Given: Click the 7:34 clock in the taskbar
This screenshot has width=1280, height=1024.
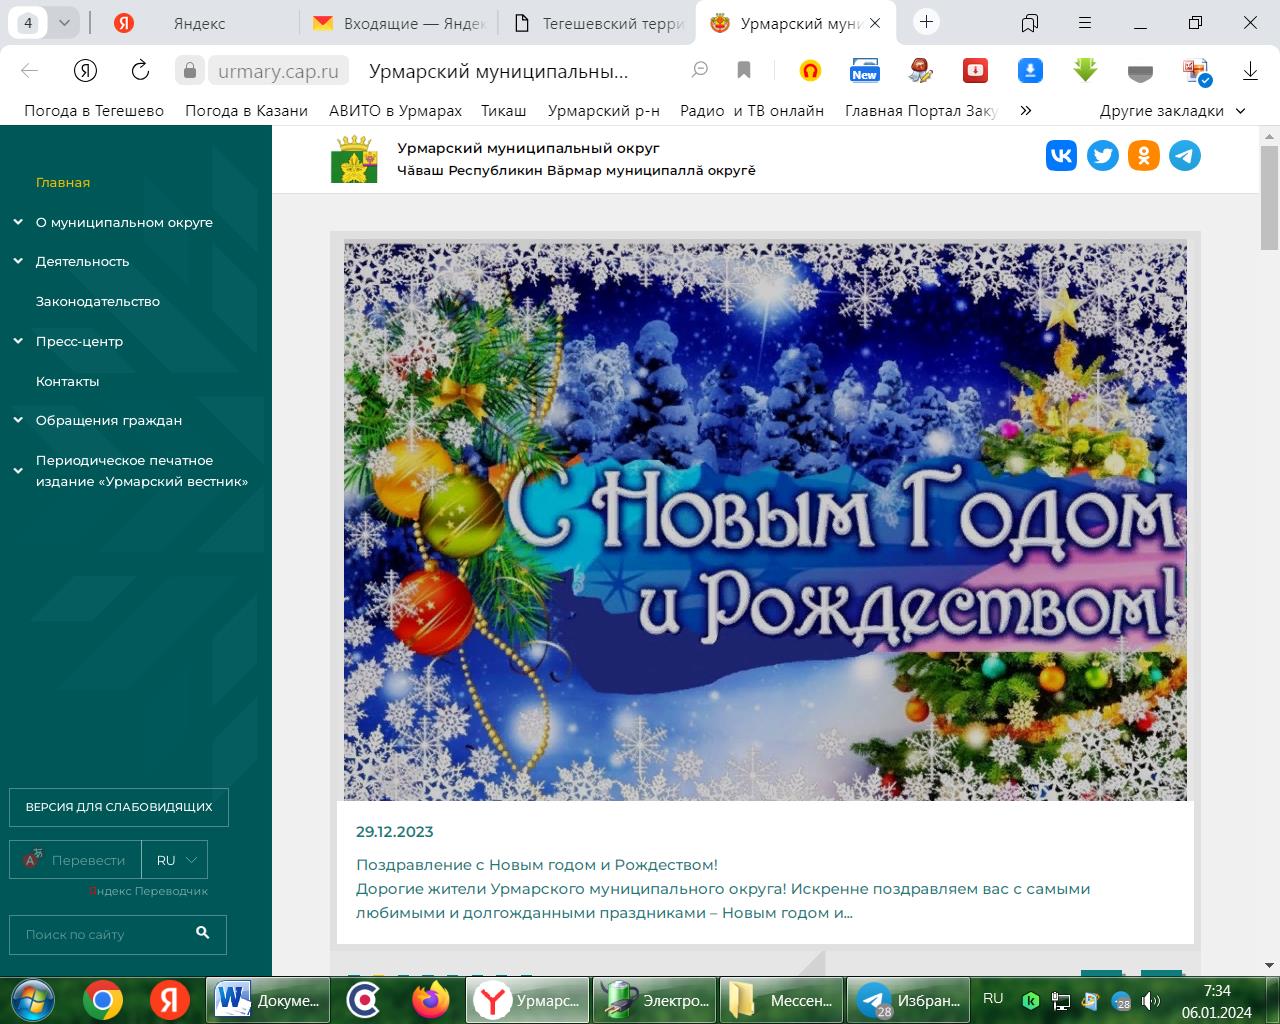Looking at the screenshot, I should pyautogui.click(x=1217, y=990).
